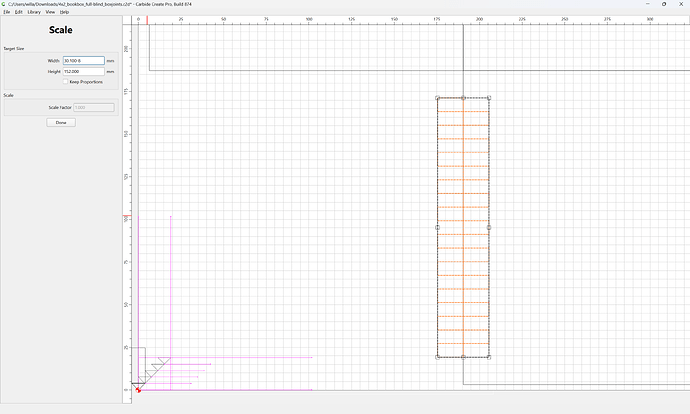
Task: Click the bottom-left selection handle of the orange shape
Action: tap(437, 357)
